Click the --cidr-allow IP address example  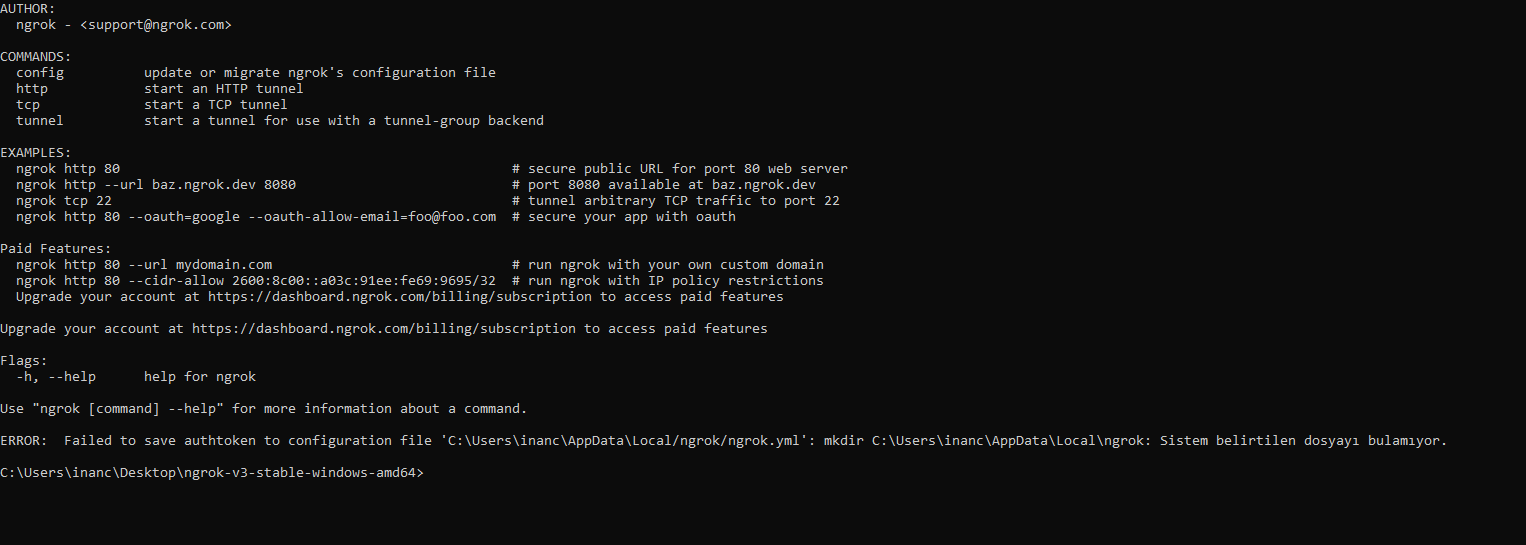[x=384, y=281]
